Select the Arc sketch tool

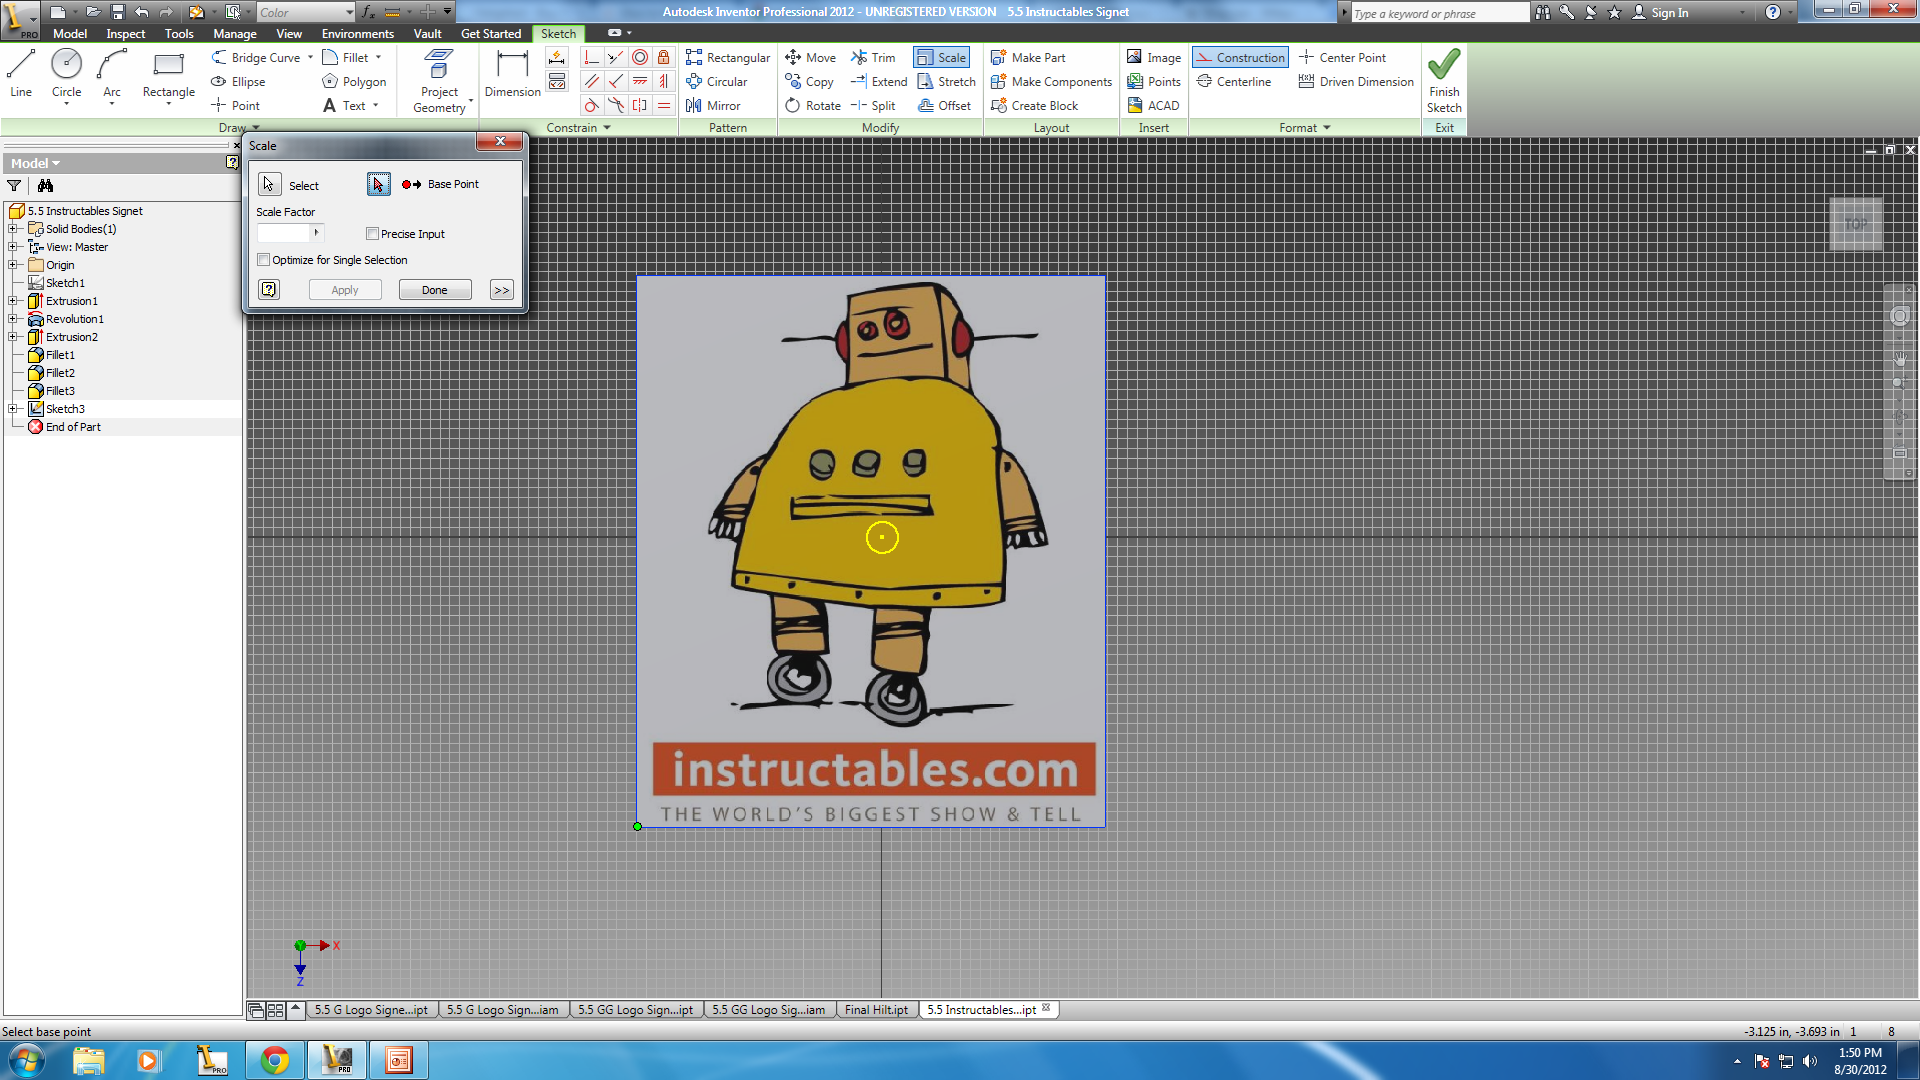coord(111,74)
